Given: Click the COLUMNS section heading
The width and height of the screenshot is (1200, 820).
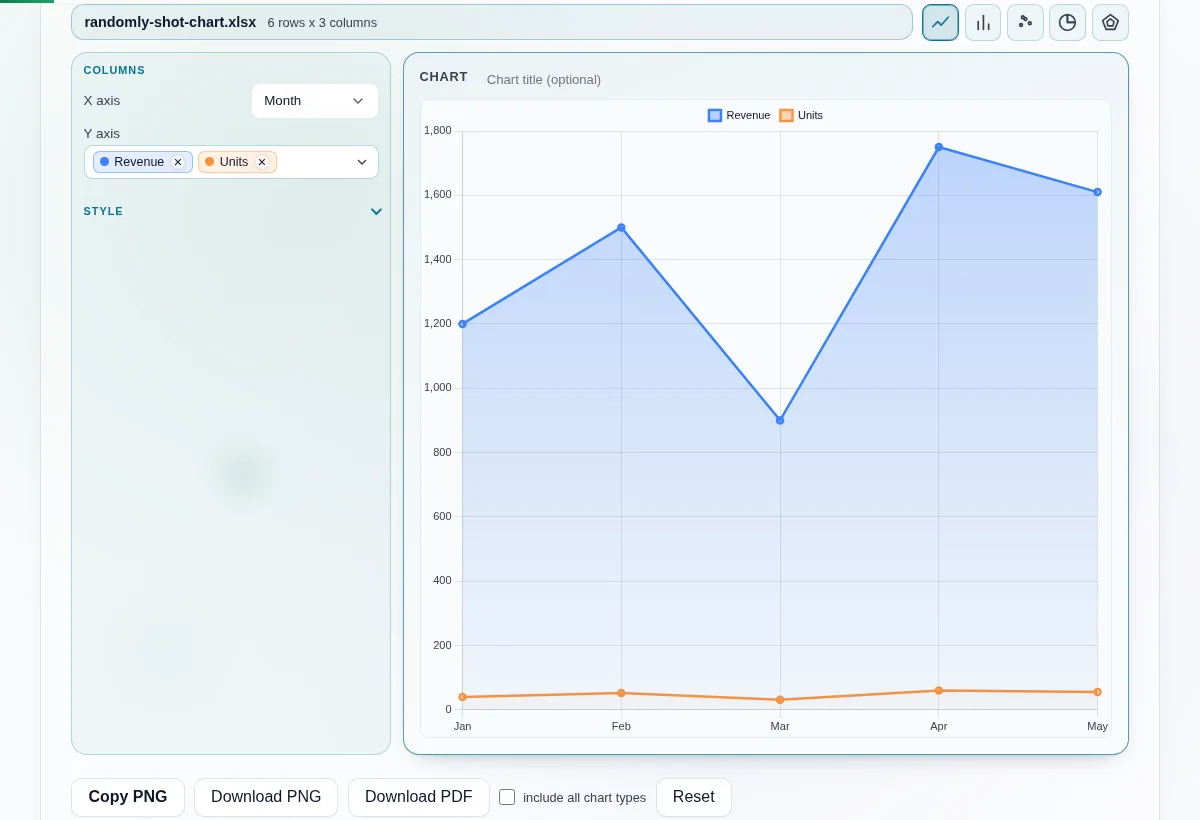Looking at the screenshot, I should 114,70.
